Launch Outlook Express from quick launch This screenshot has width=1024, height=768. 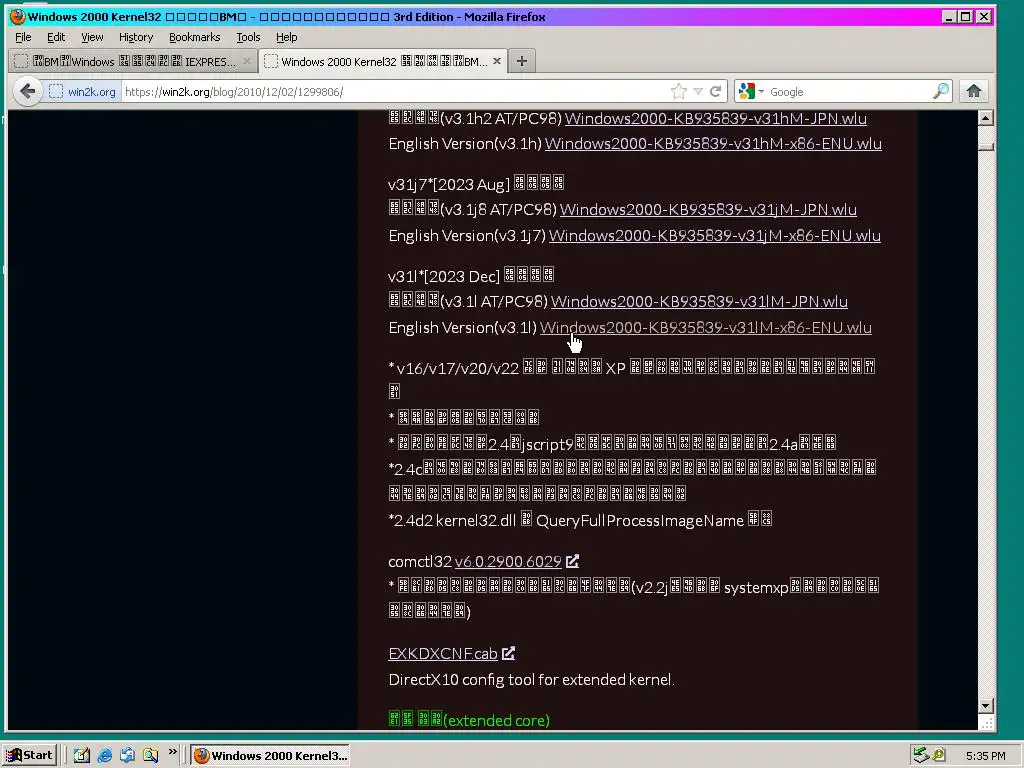tap(127, 756)
